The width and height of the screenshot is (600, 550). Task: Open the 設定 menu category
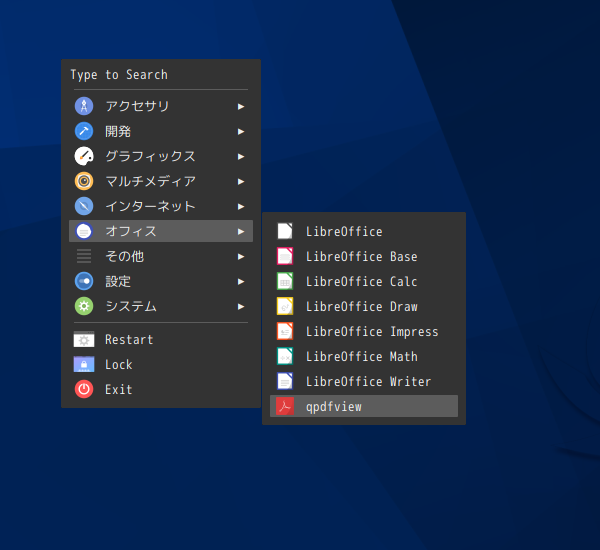(x=161, y=281)
